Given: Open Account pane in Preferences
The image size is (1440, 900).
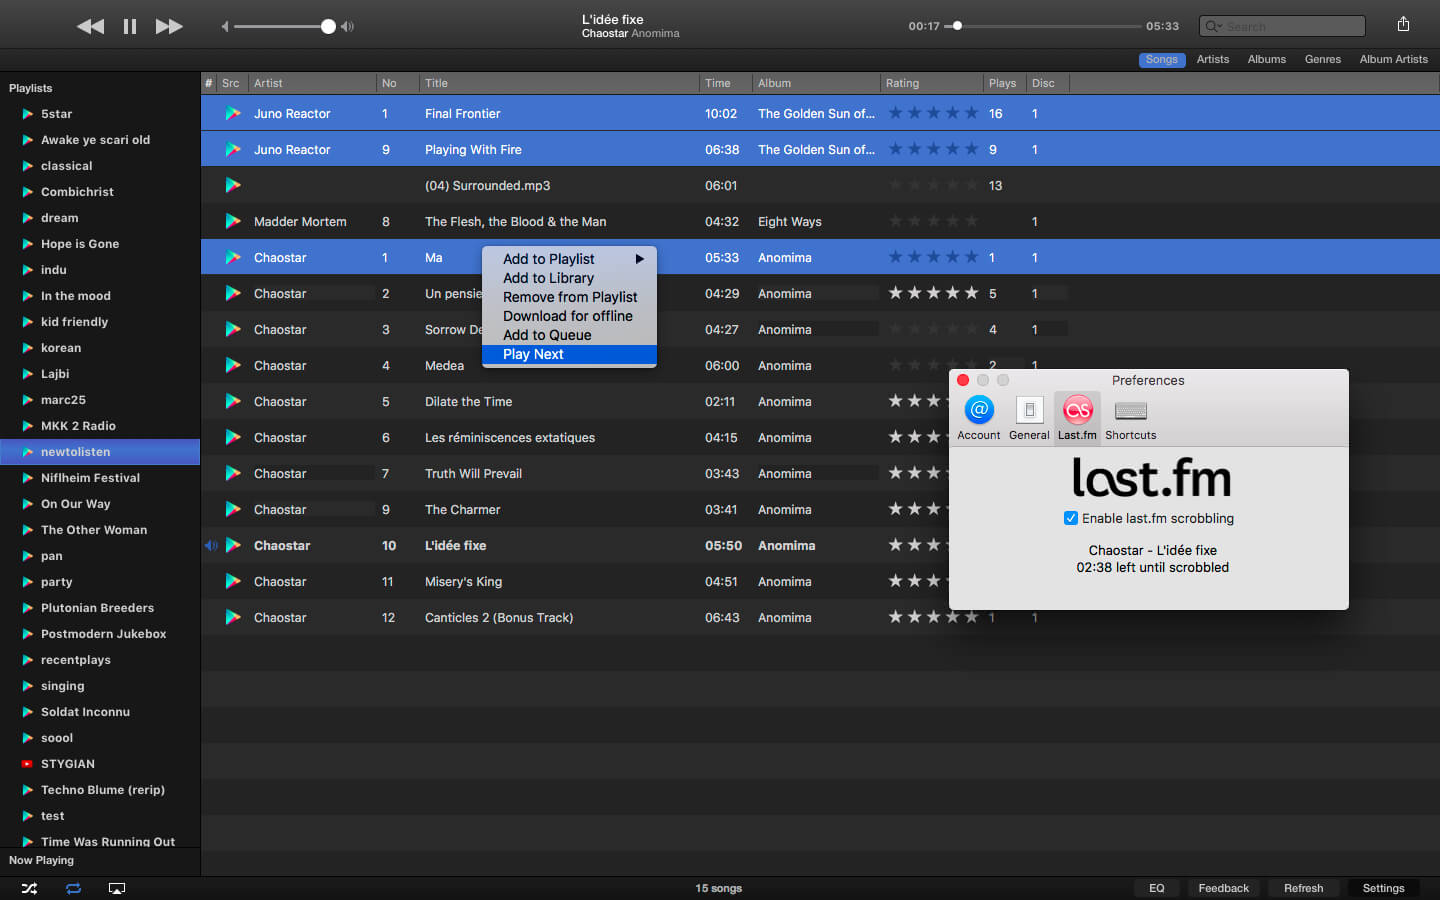Looking at the screenshot, I should (979, 417).
